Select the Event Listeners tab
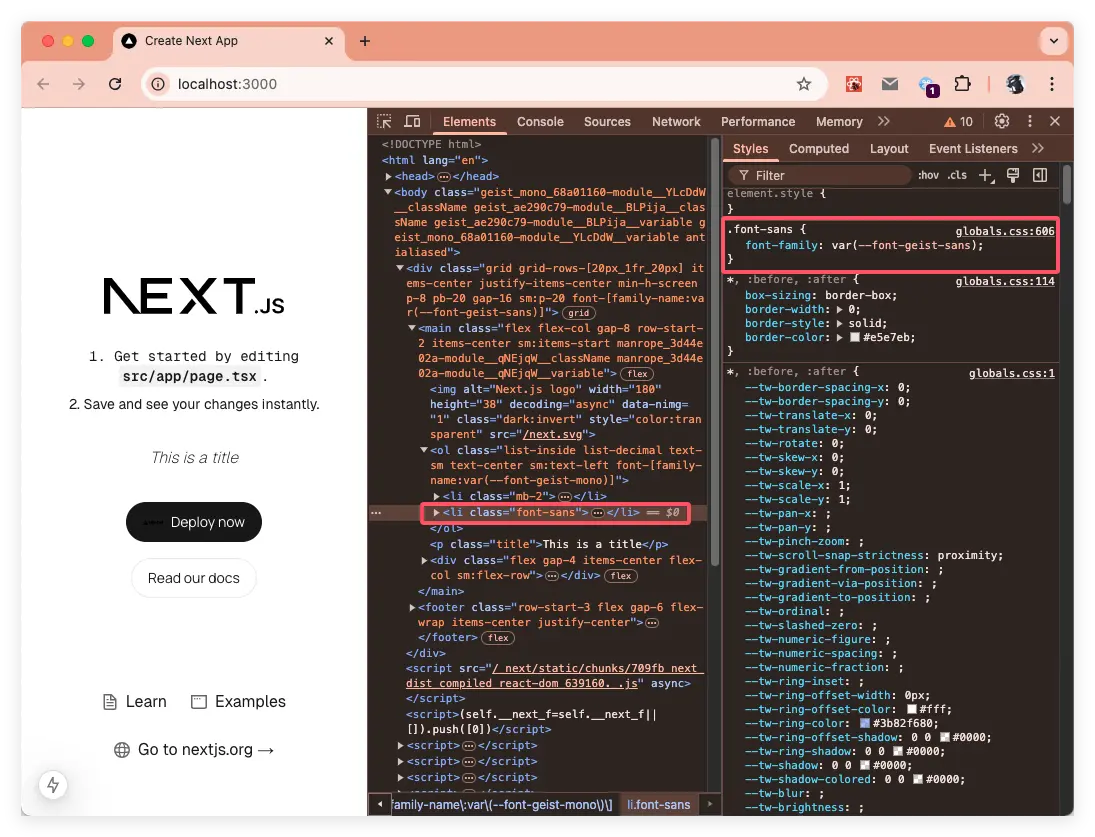 coord(973,149)
